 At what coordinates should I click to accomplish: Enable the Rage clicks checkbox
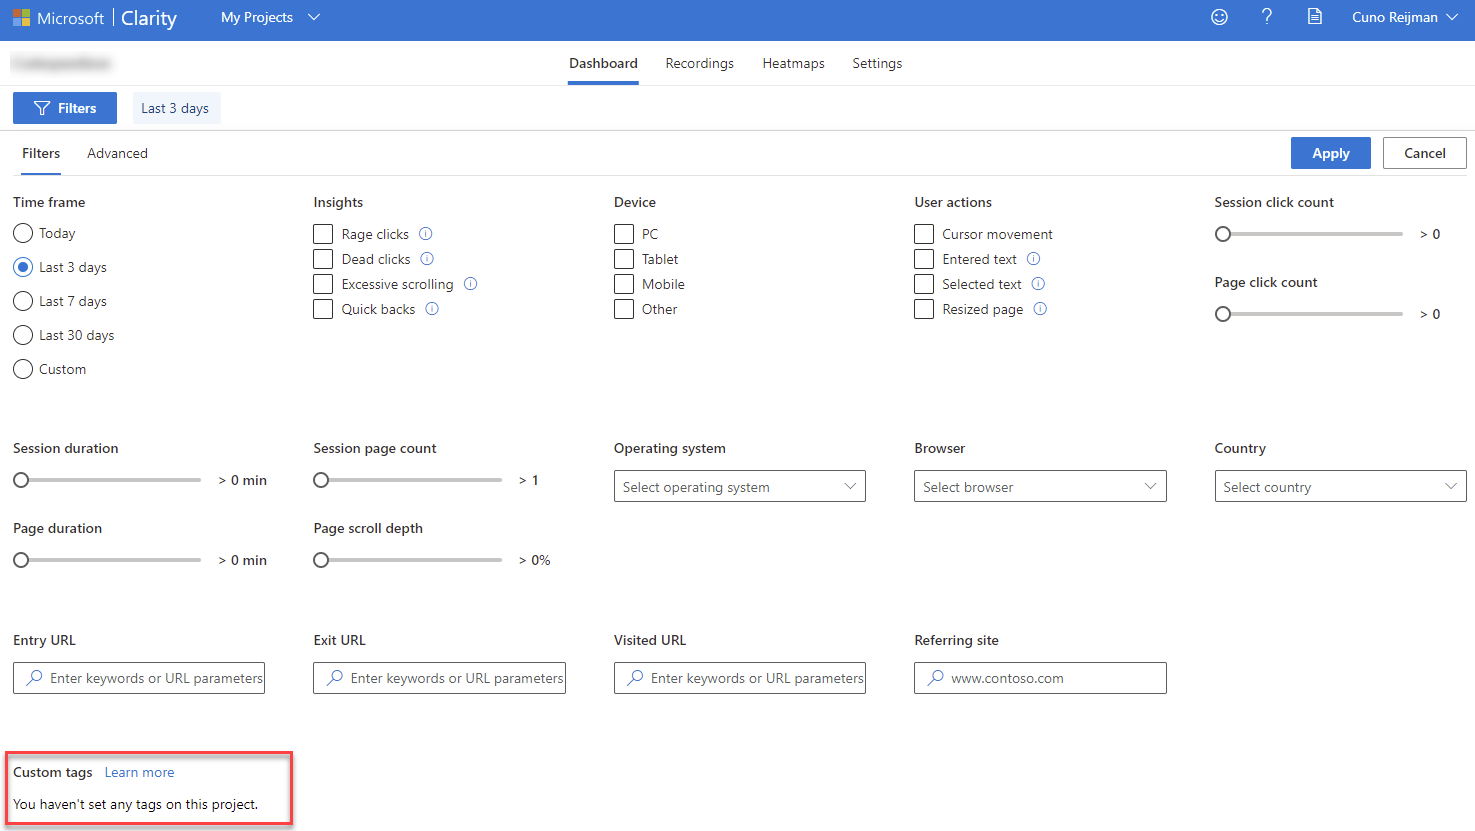point(323,234)
